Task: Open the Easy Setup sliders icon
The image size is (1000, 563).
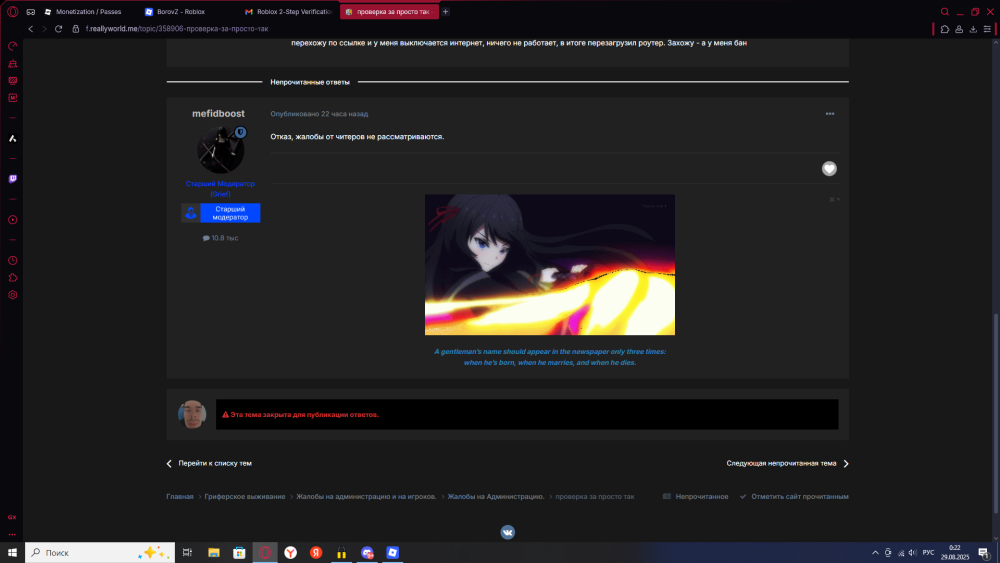Action: coord(987,29)
